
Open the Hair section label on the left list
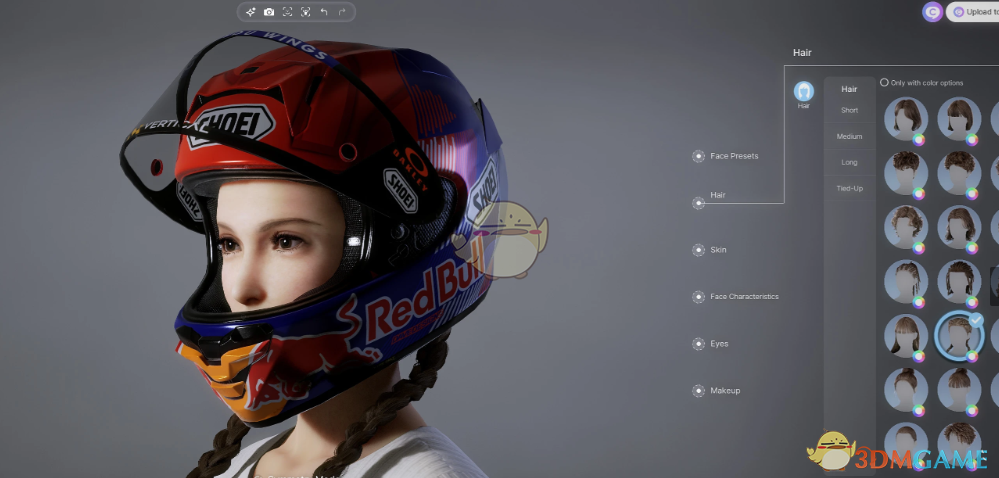pos(718,195)
